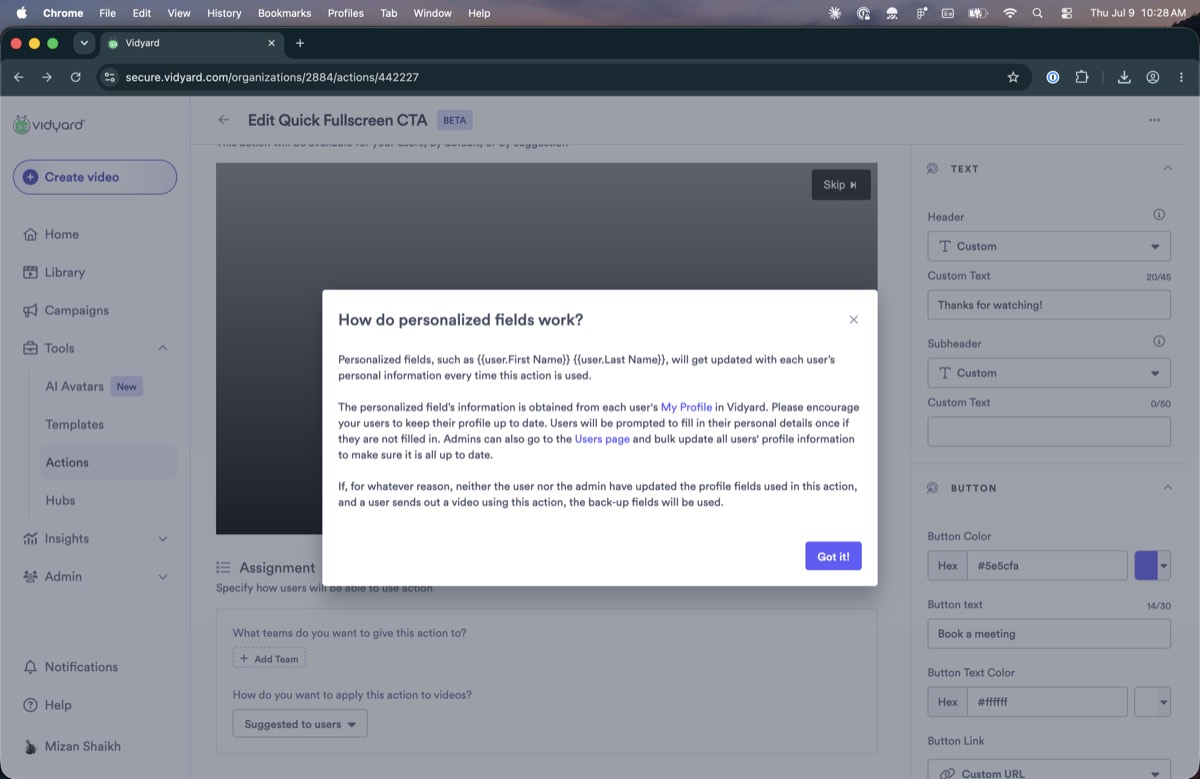Click the BETA badge
Image resolution: width=1200 pixels, height=779 pixels.
455,120
